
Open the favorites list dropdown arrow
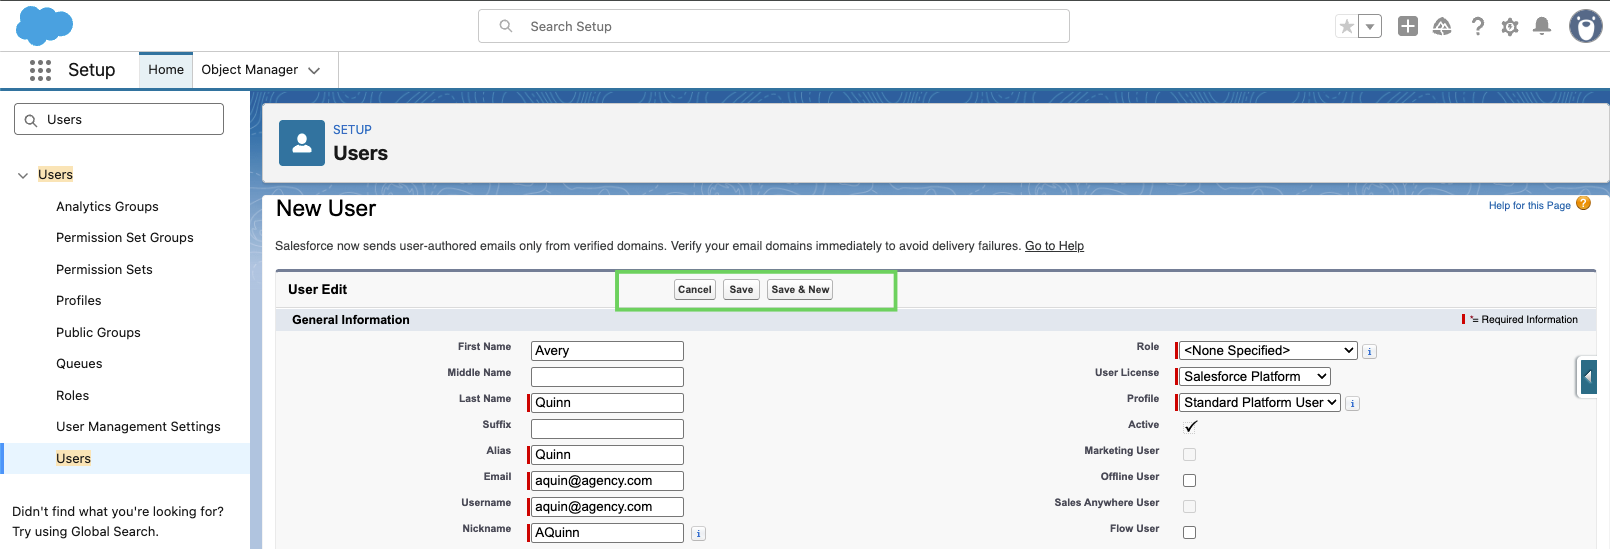[x=1370, y=27]
